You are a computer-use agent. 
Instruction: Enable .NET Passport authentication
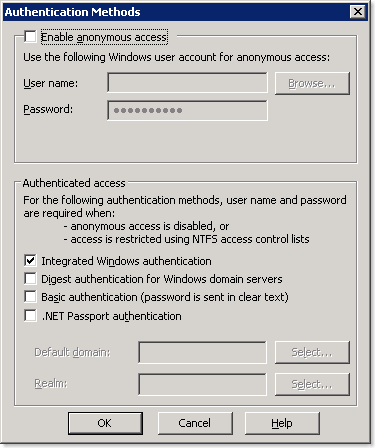click(30, 315)
